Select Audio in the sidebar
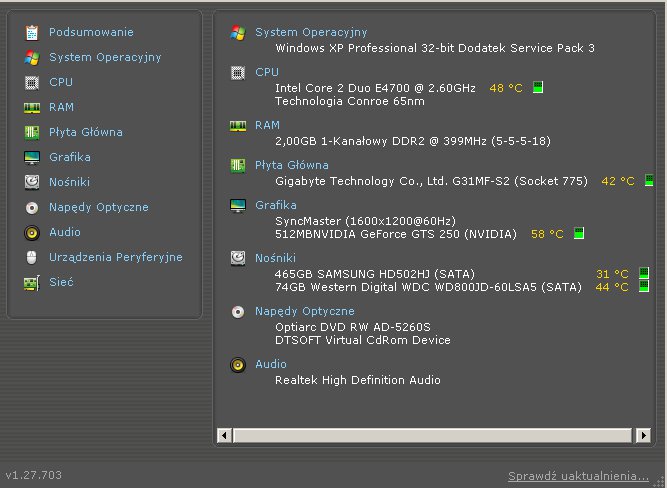The image size is (667, 488). click(65, 232)
